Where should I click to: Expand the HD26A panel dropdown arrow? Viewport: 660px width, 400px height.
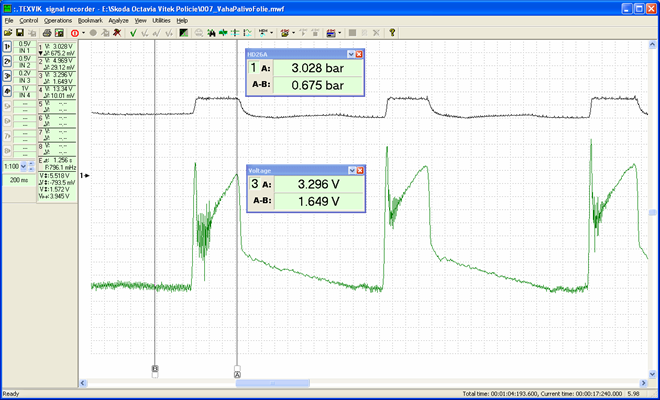click(351, 54)
